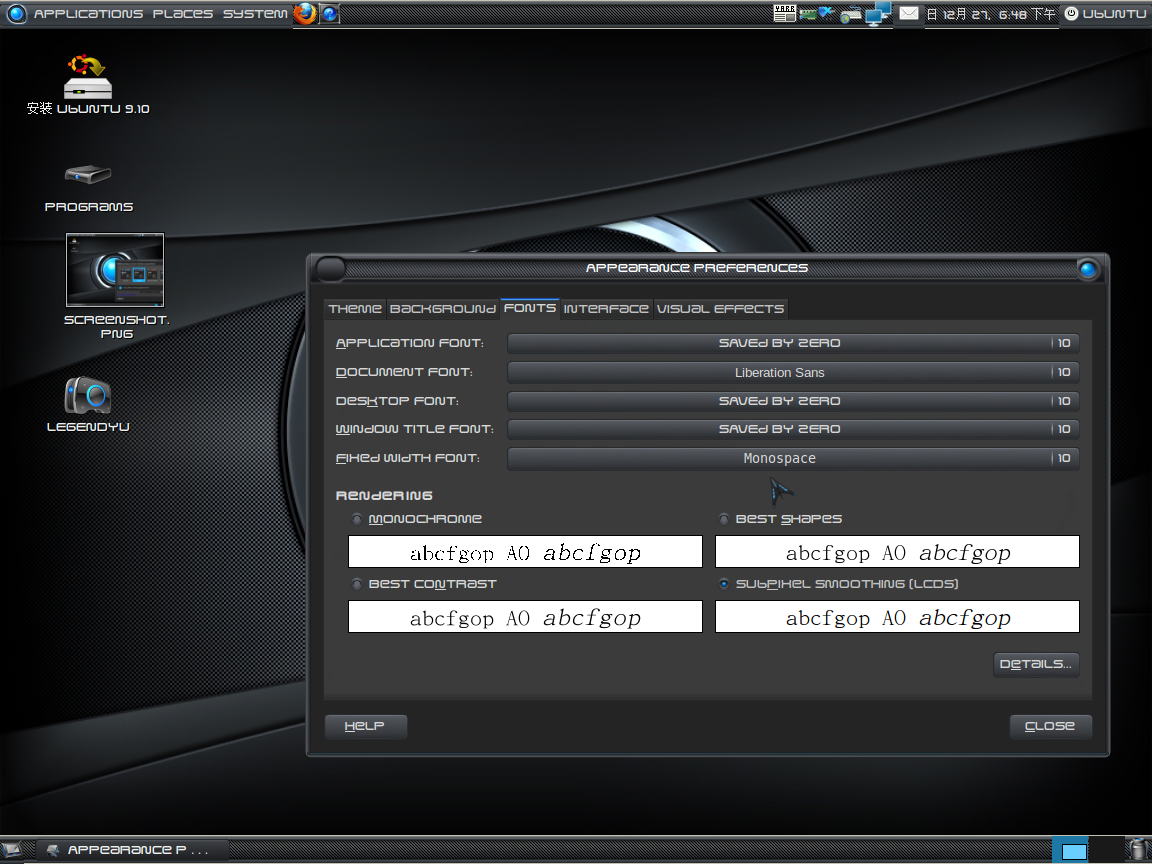The height and width of the screenshot is (864, 1152).
Task: Launch Firefox from the top panel
Action: (x=305, y=13)
